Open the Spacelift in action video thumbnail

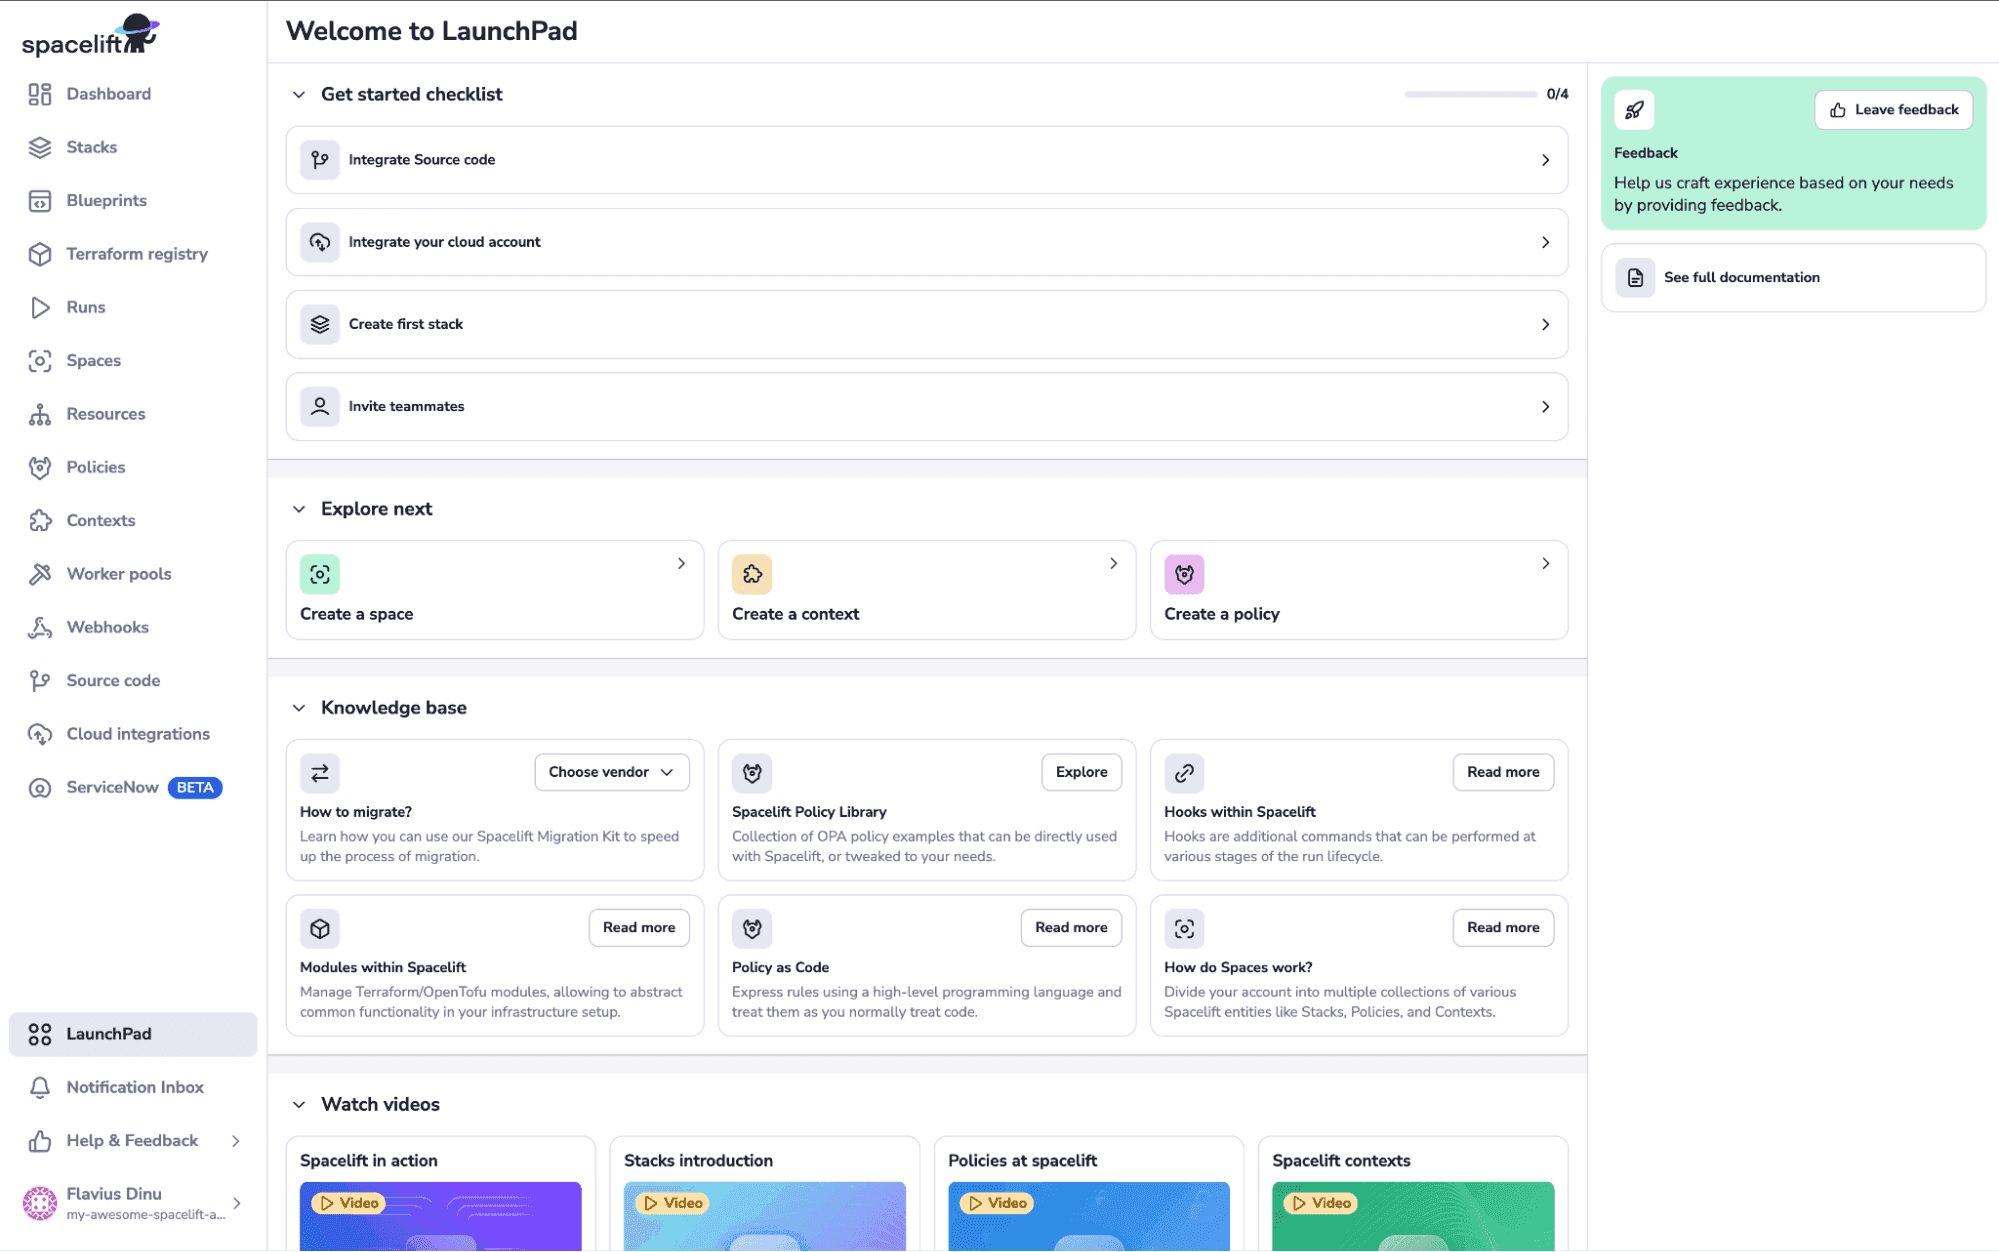pyautogui.click(x=440, y=1216)
